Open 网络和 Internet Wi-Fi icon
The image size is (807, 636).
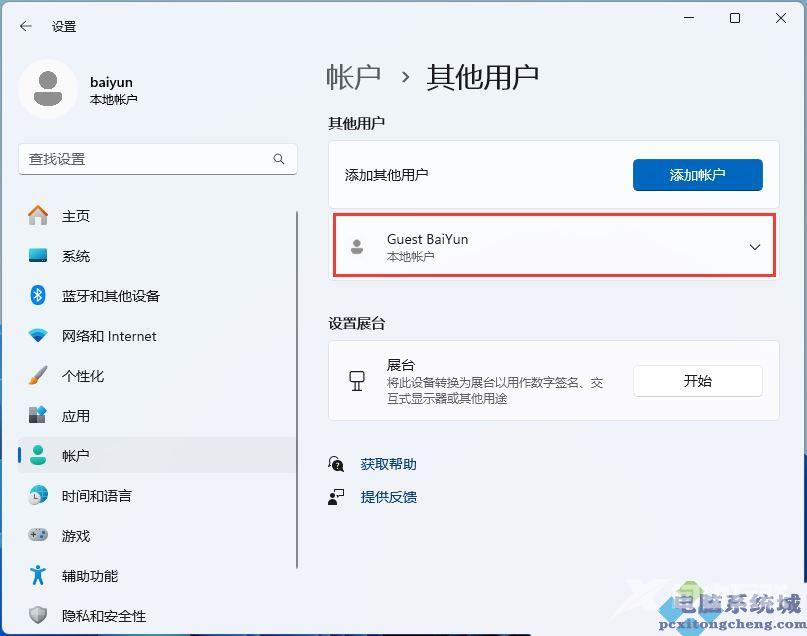(x=38, y=336)
